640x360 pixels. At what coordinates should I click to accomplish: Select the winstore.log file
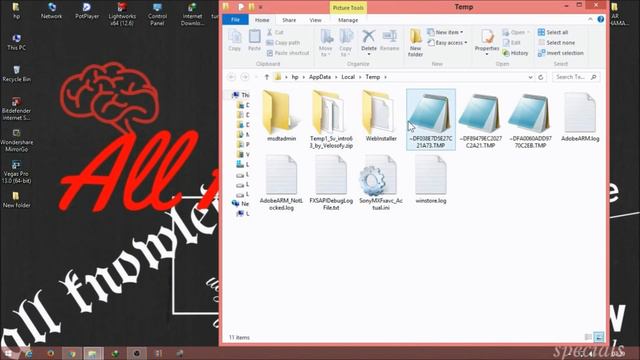pyautogui.click(x=431, y=179)
